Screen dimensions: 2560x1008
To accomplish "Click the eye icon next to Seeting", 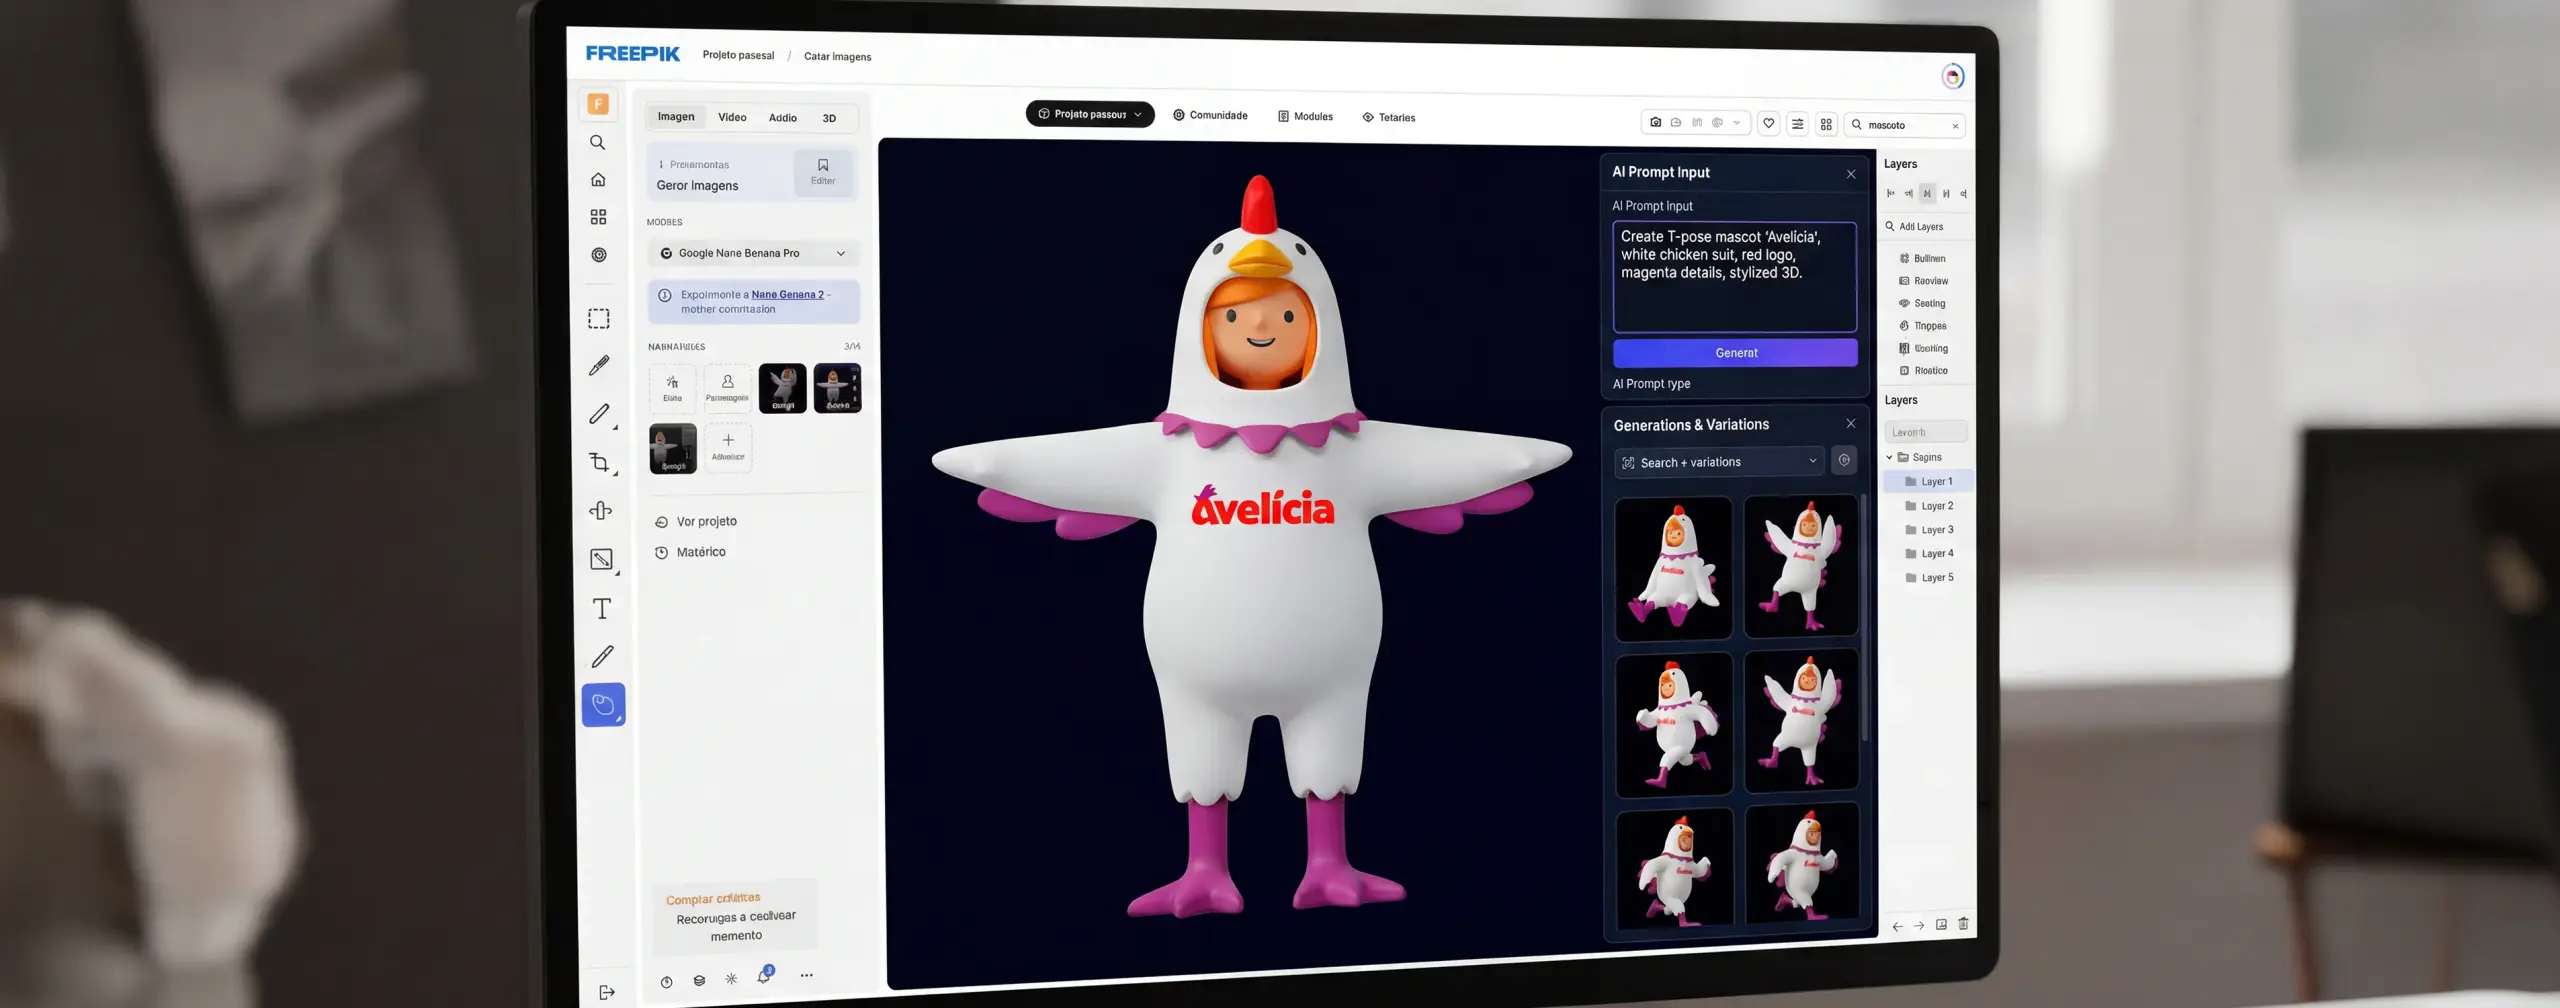I will coord(1904,303).
